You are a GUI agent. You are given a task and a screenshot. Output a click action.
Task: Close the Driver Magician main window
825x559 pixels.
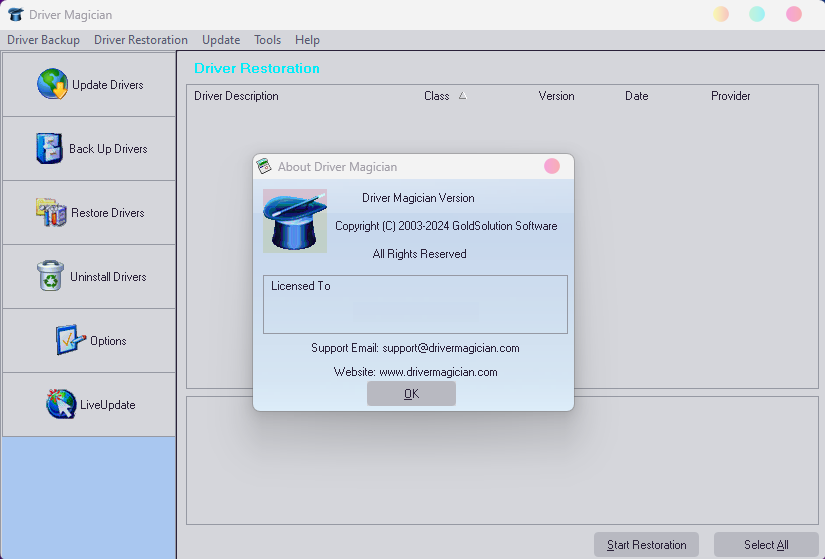(793, 14)
